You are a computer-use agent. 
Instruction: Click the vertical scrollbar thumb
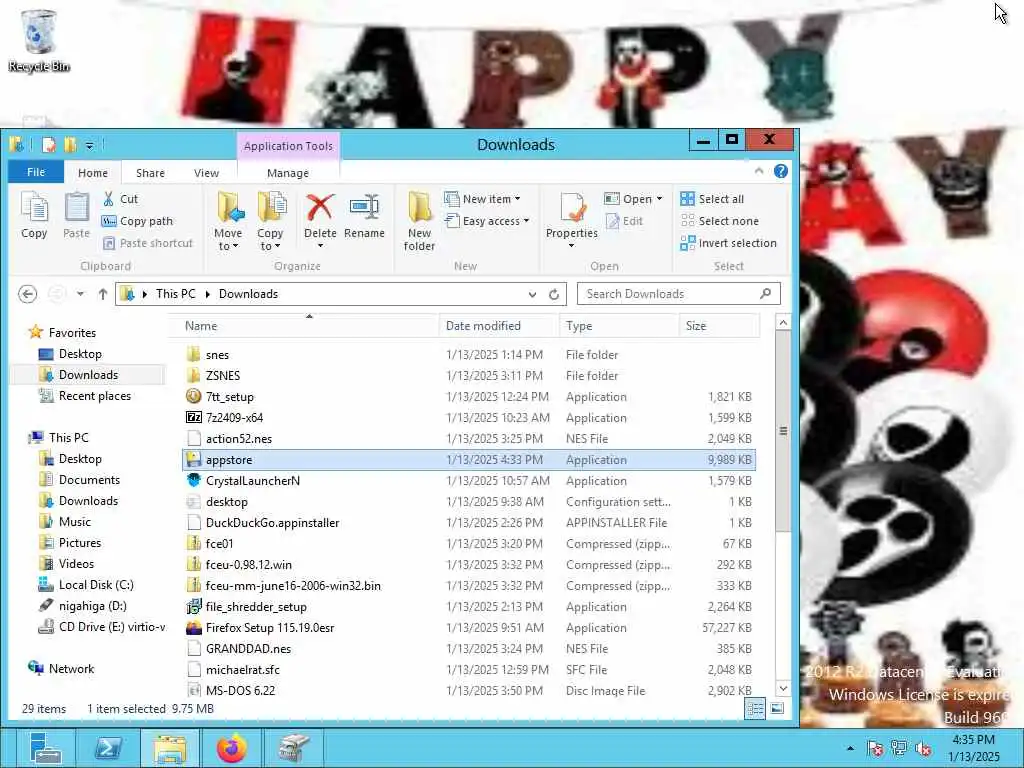click(x=783, y=431)
